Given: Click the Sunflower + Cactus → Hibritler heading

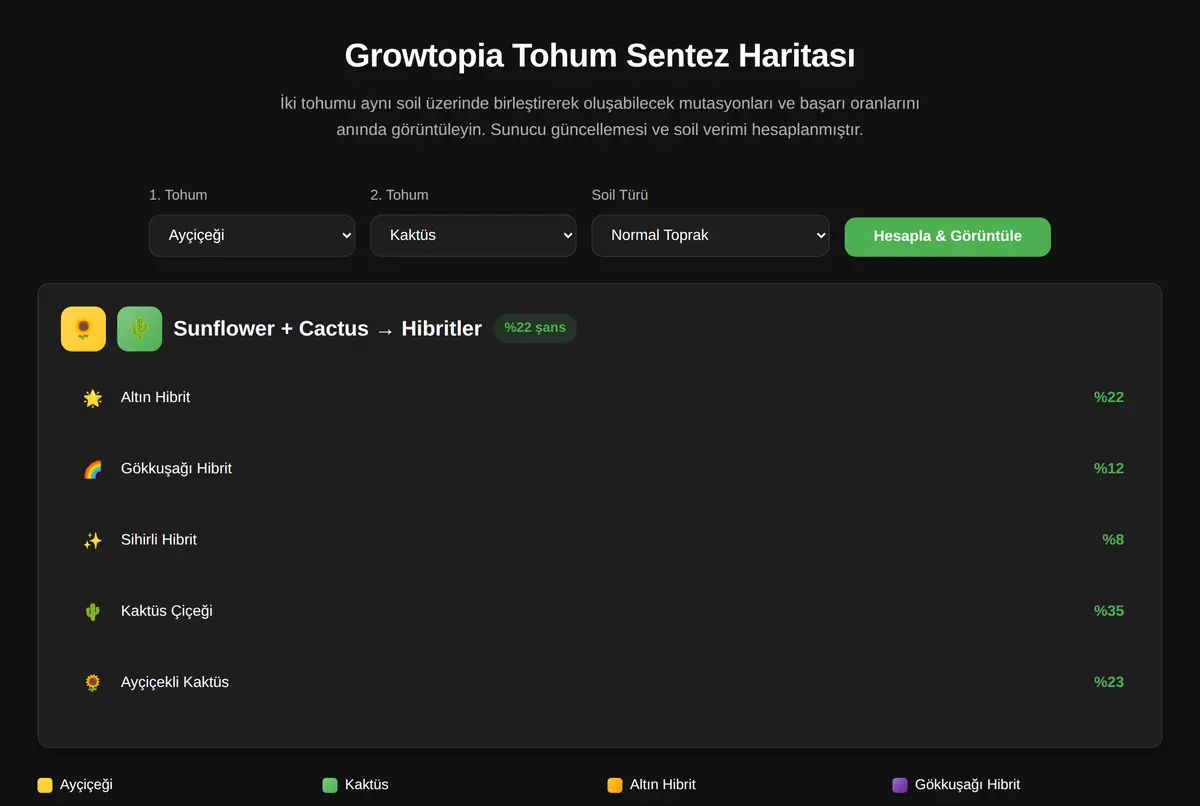Looking at the screenshot, I should 328,328.
